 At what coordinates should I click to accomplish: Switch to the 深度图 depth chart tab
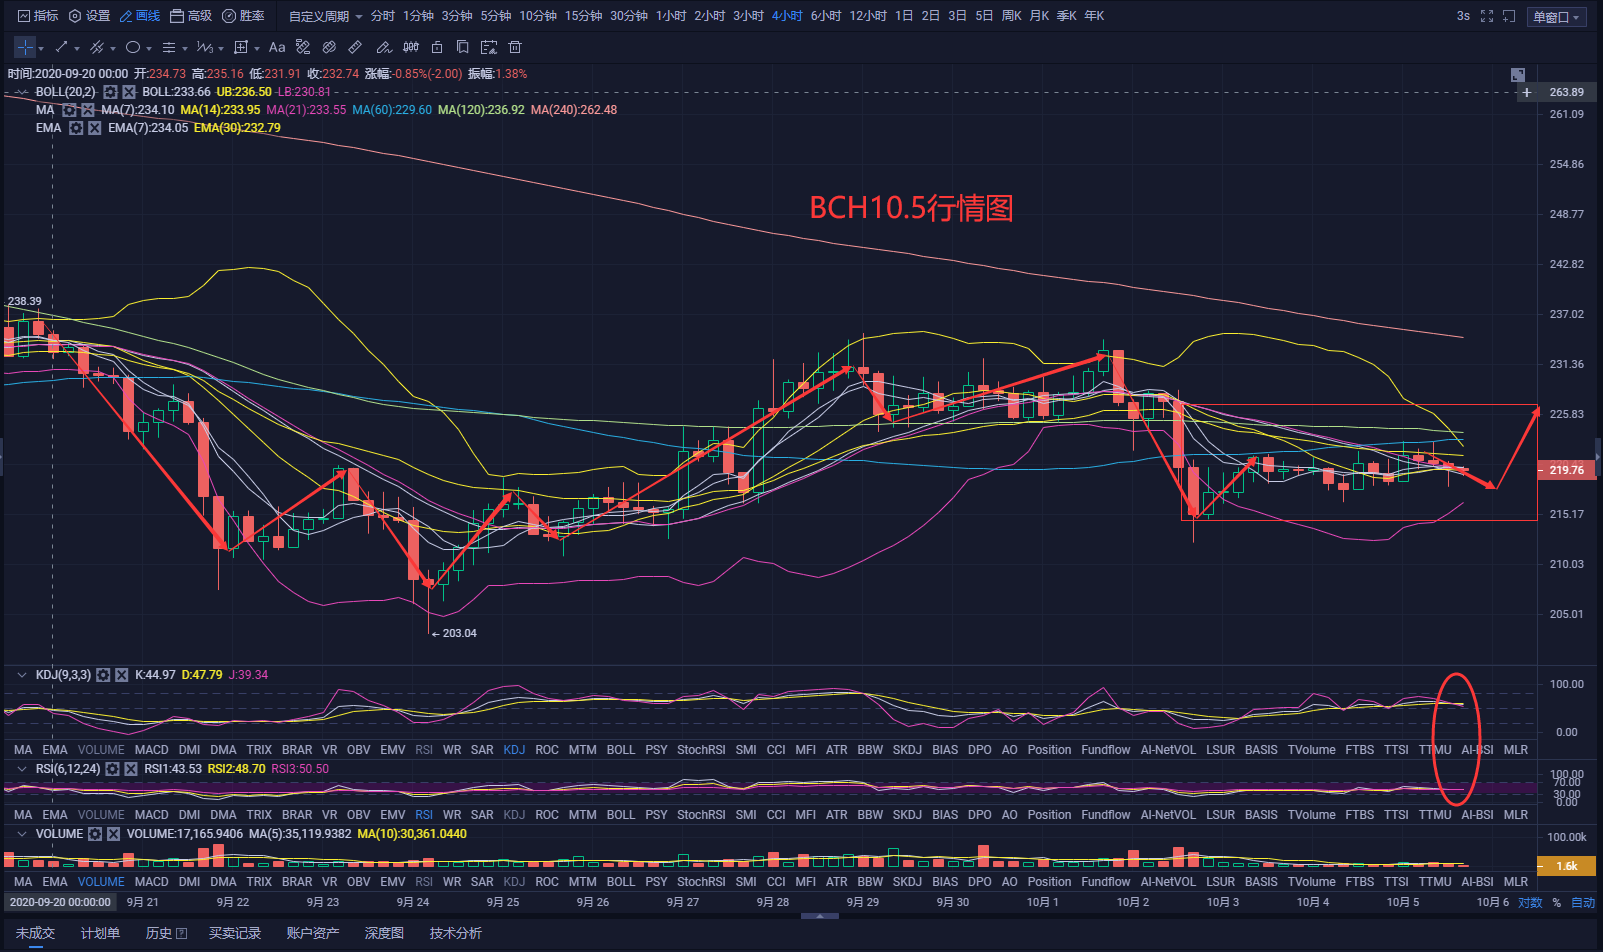point(383,932)
